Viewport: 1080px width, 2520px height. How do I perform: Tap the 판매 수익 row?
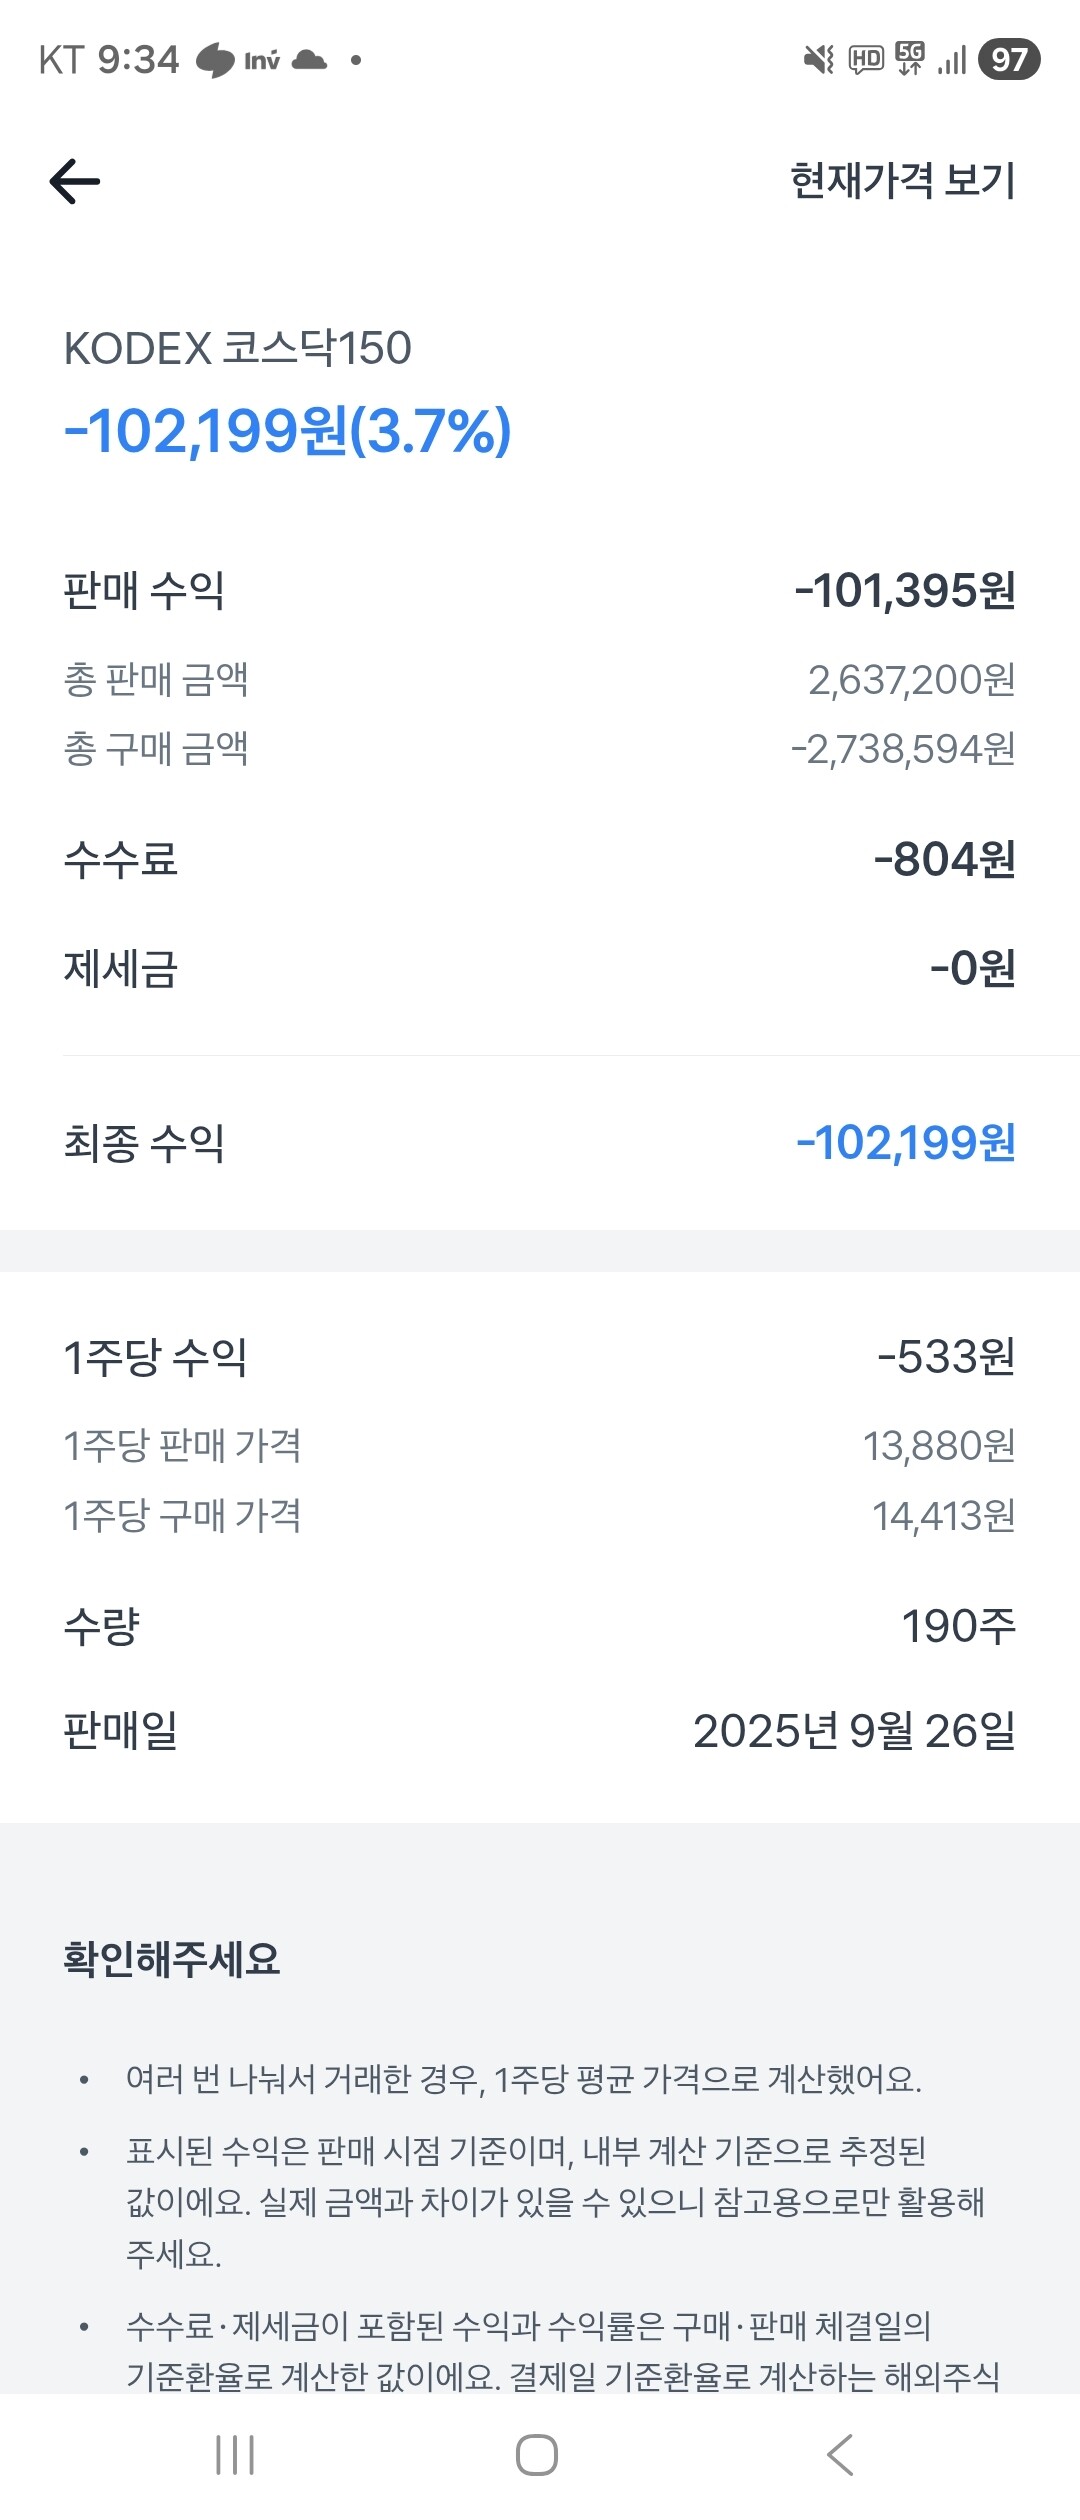540,590
